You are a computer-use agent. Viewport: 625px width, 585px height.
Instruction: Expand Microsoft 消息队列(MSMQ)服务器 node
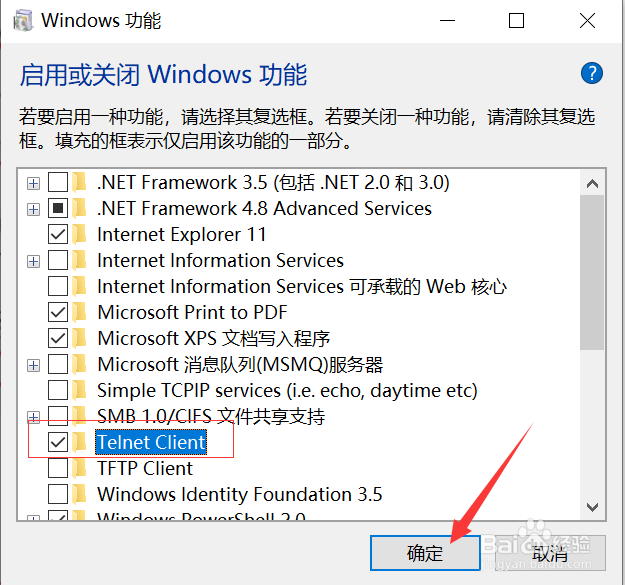pyautogui.click(x=34, y=365)
